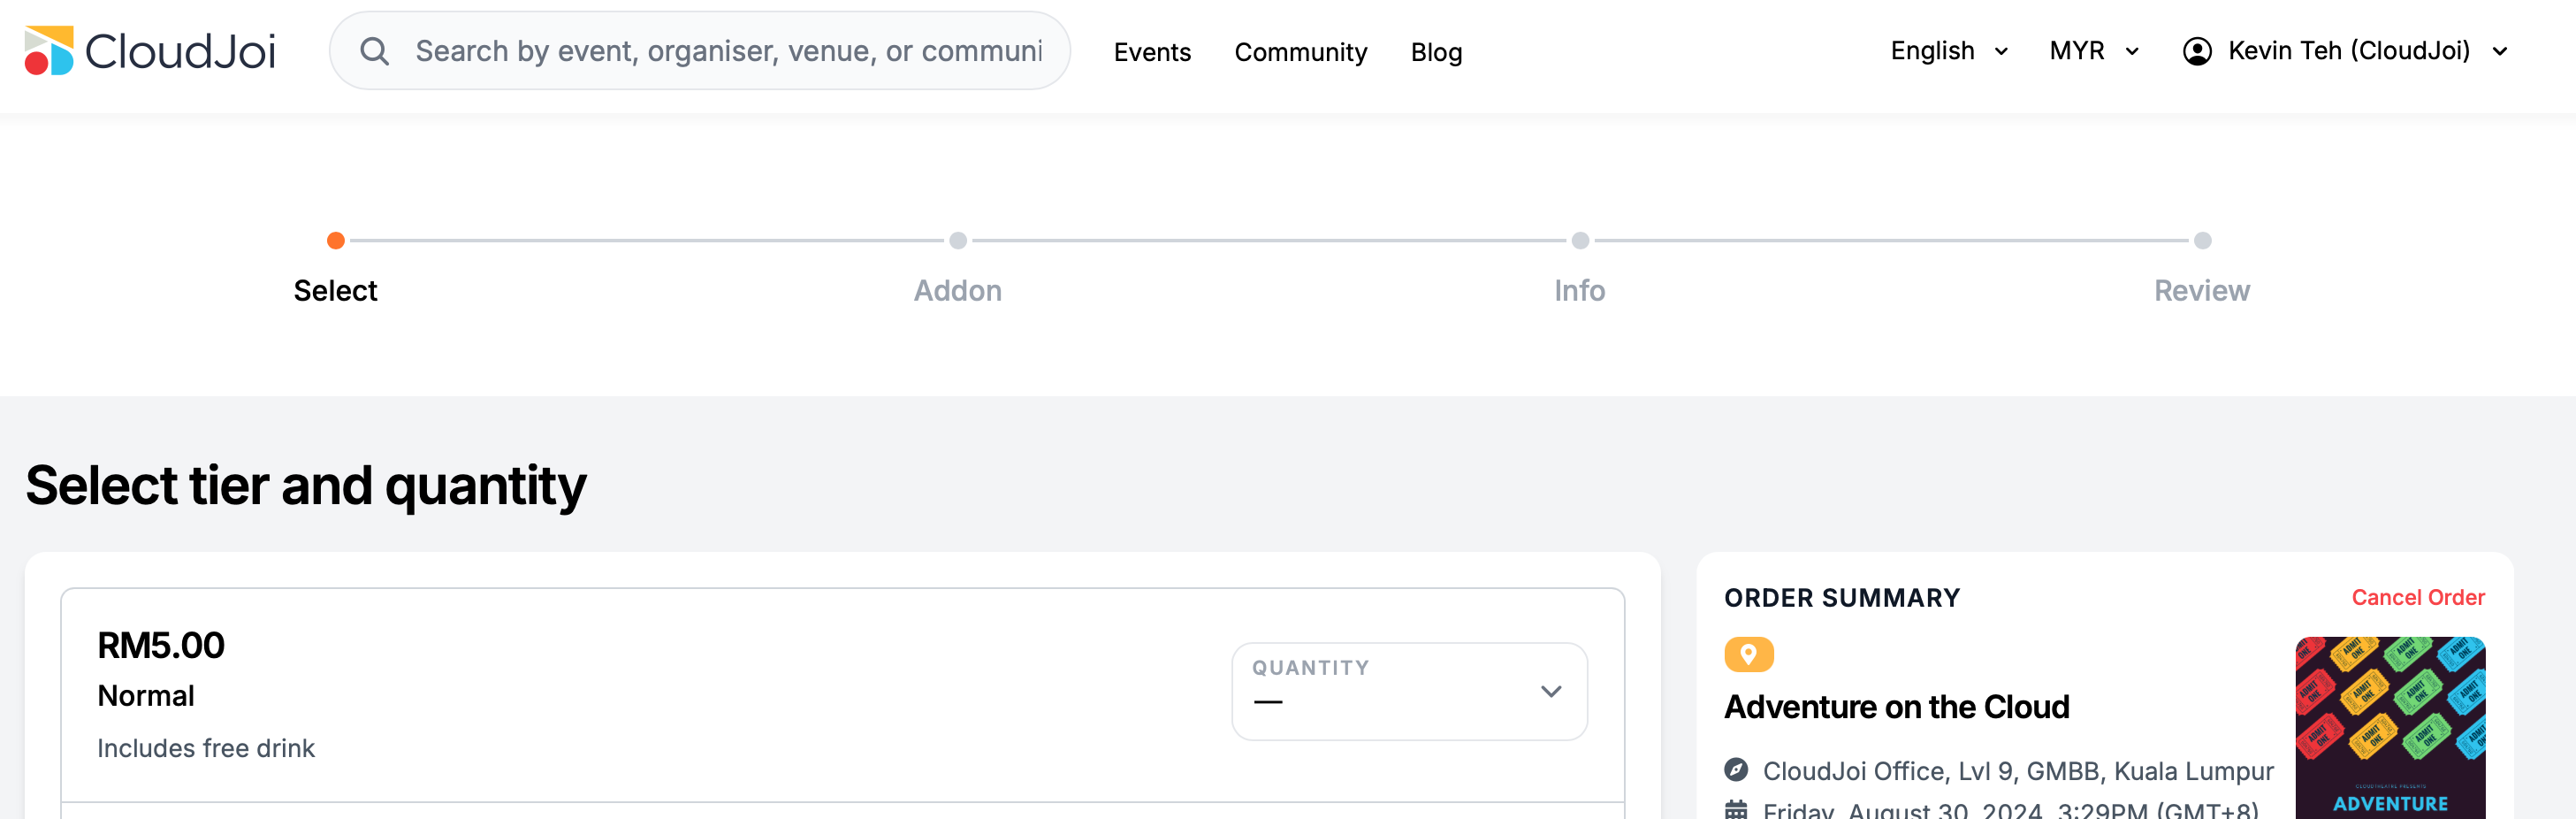Click the yellow location pin badge
The width and height of the screenshot is (2576, 819).
(1748, 654)
